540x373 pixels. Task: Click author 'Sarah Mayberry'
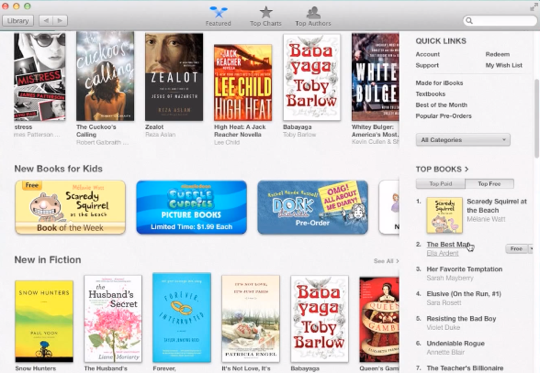coord(450,278)
